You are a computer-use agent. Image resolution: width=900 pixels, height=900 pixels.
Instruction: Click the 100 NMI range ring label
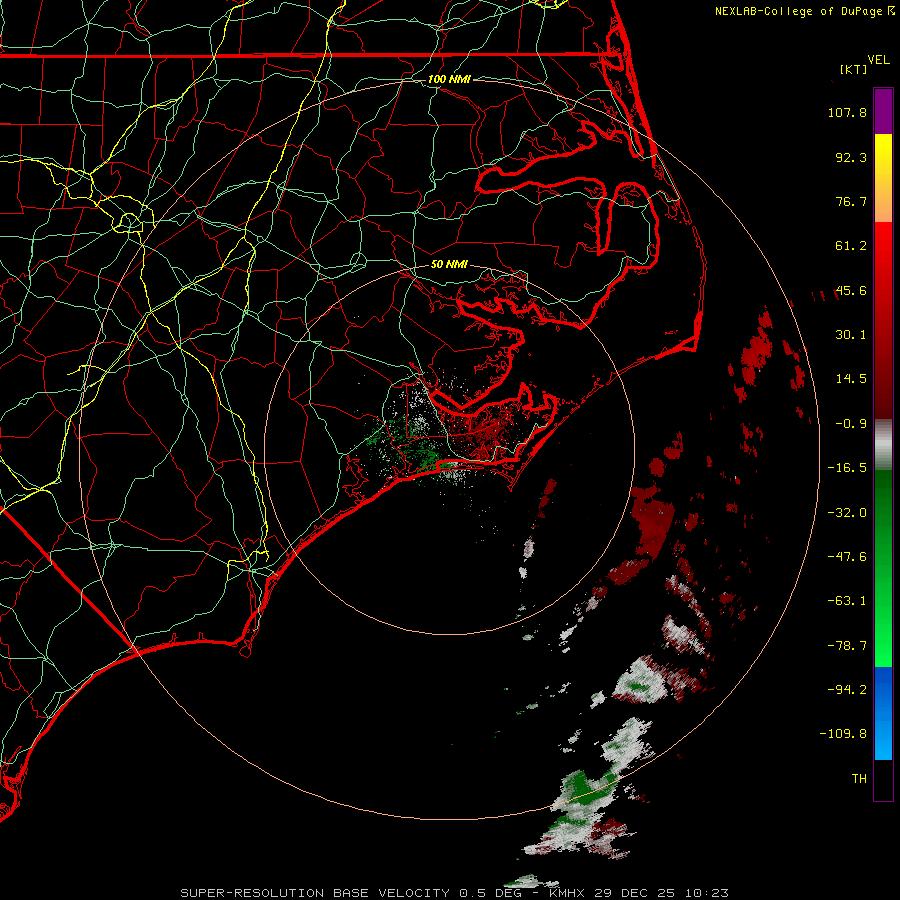coord(449,79)
